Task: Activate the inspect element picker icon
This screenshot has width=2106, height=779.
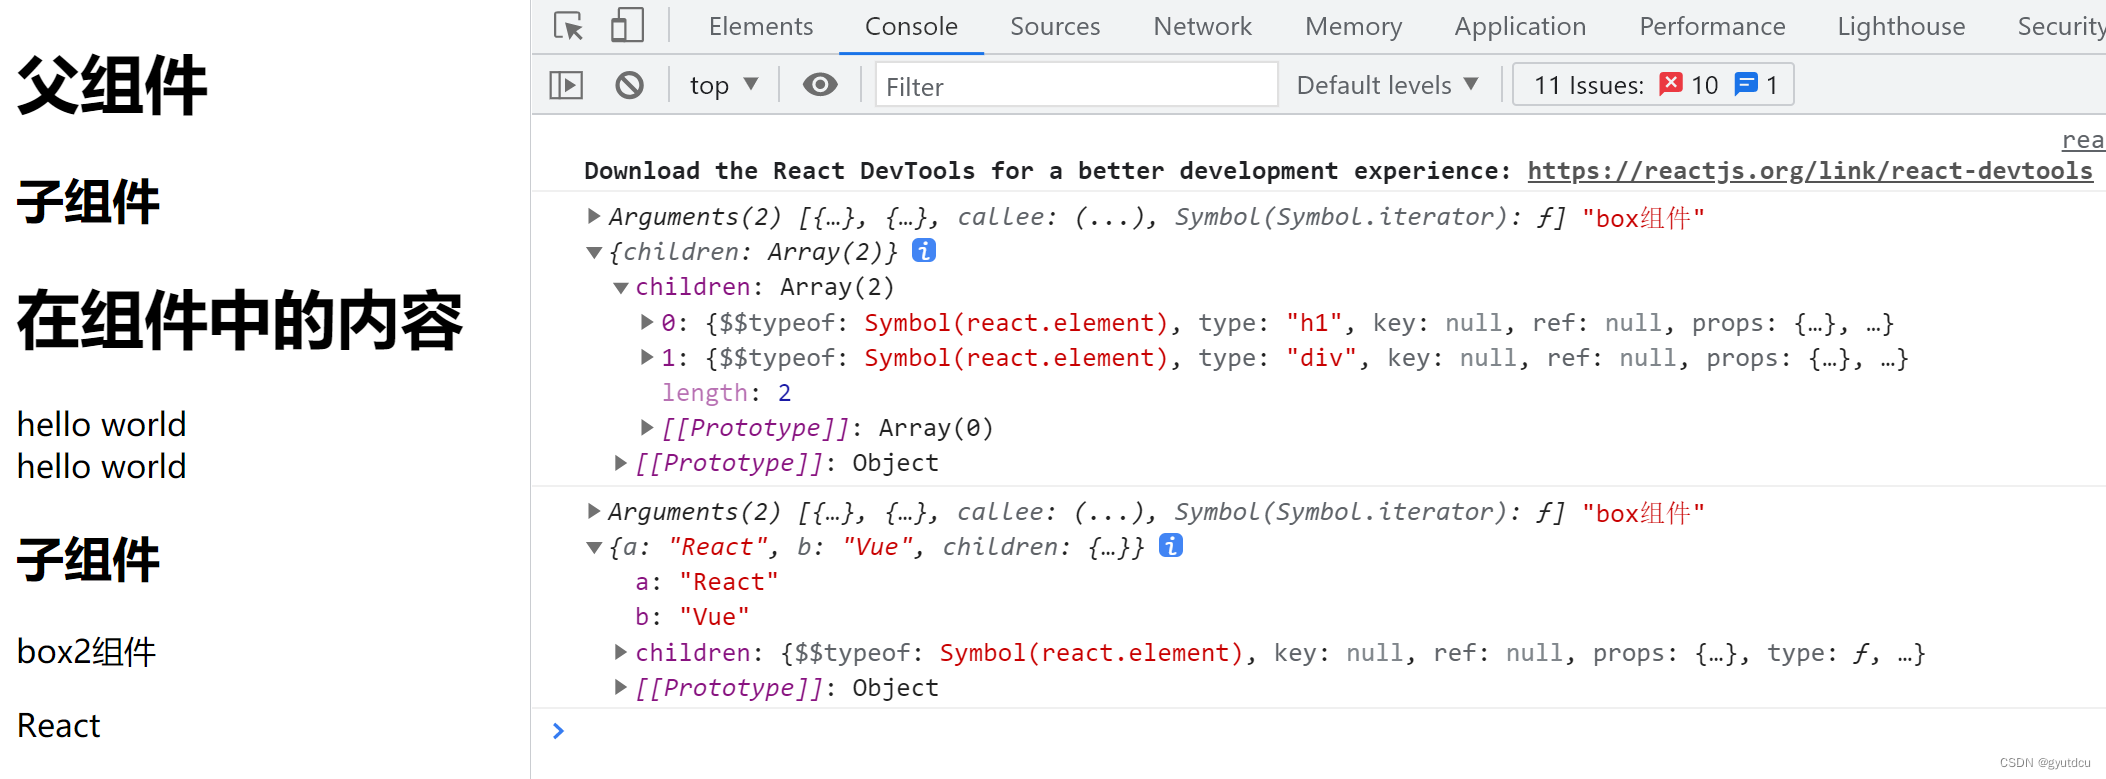Action: coord(569,26)
